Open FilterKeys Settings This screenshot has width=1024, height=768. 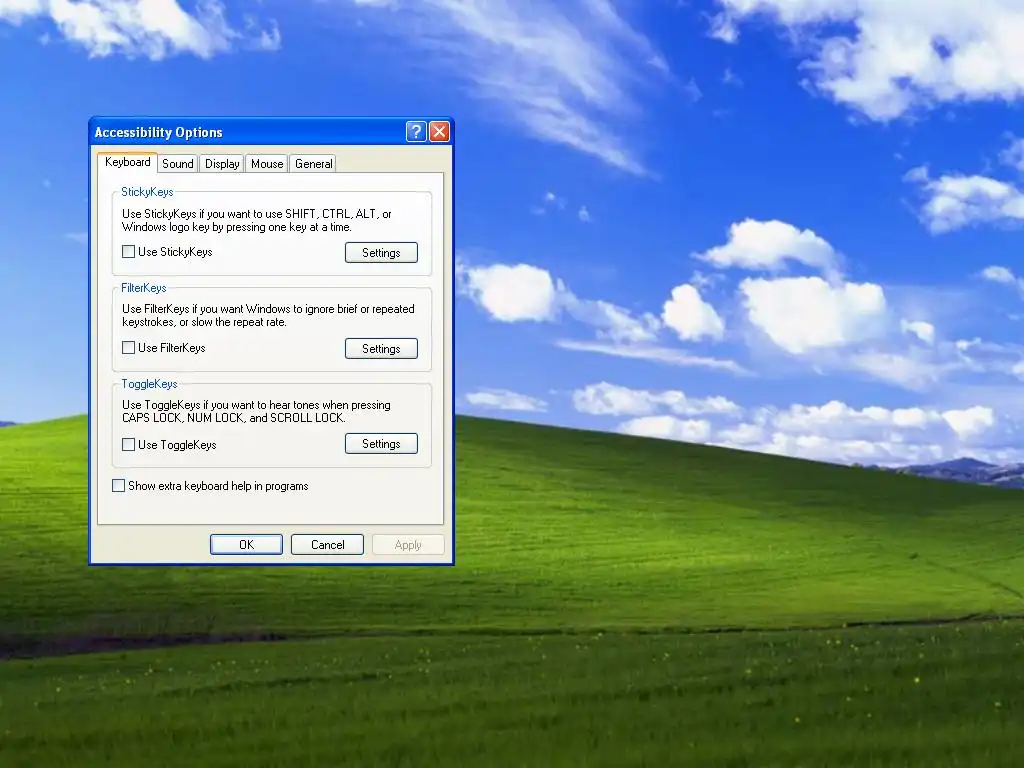click(381, 349)
